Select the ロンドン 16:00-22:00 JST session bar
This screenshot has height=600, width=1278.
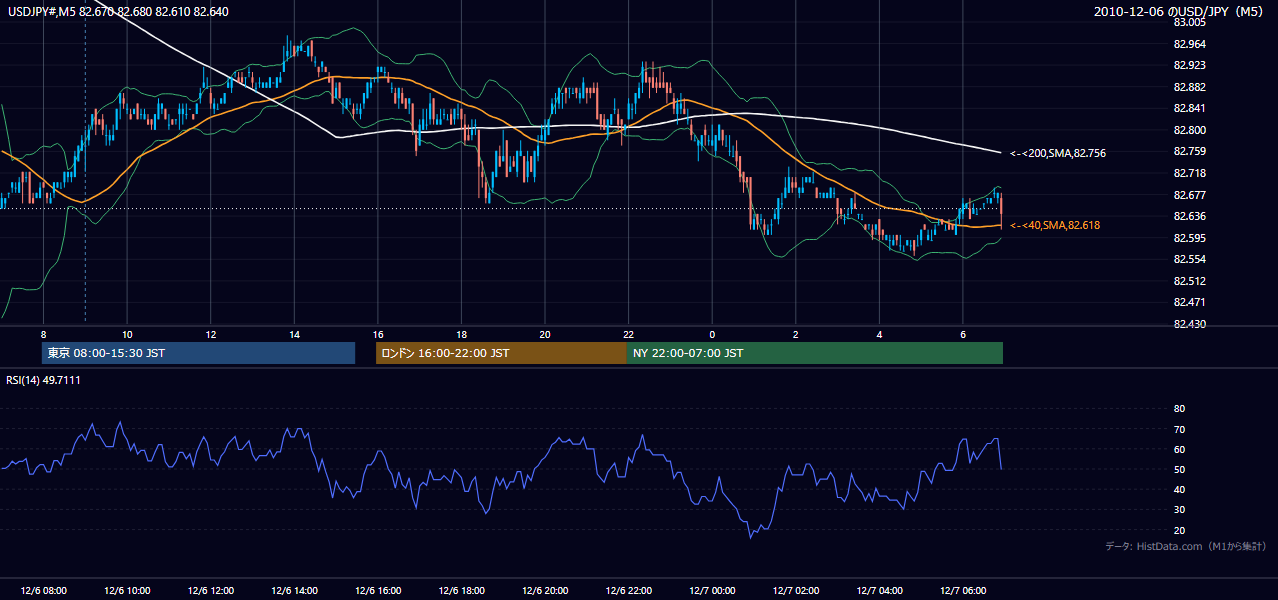[501, 353]
